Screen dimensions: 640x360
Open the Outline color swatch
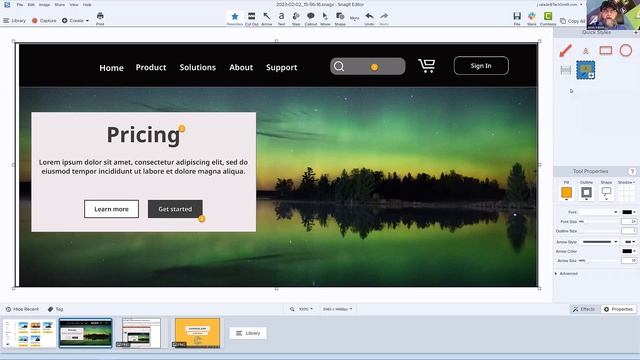[587, 193]
